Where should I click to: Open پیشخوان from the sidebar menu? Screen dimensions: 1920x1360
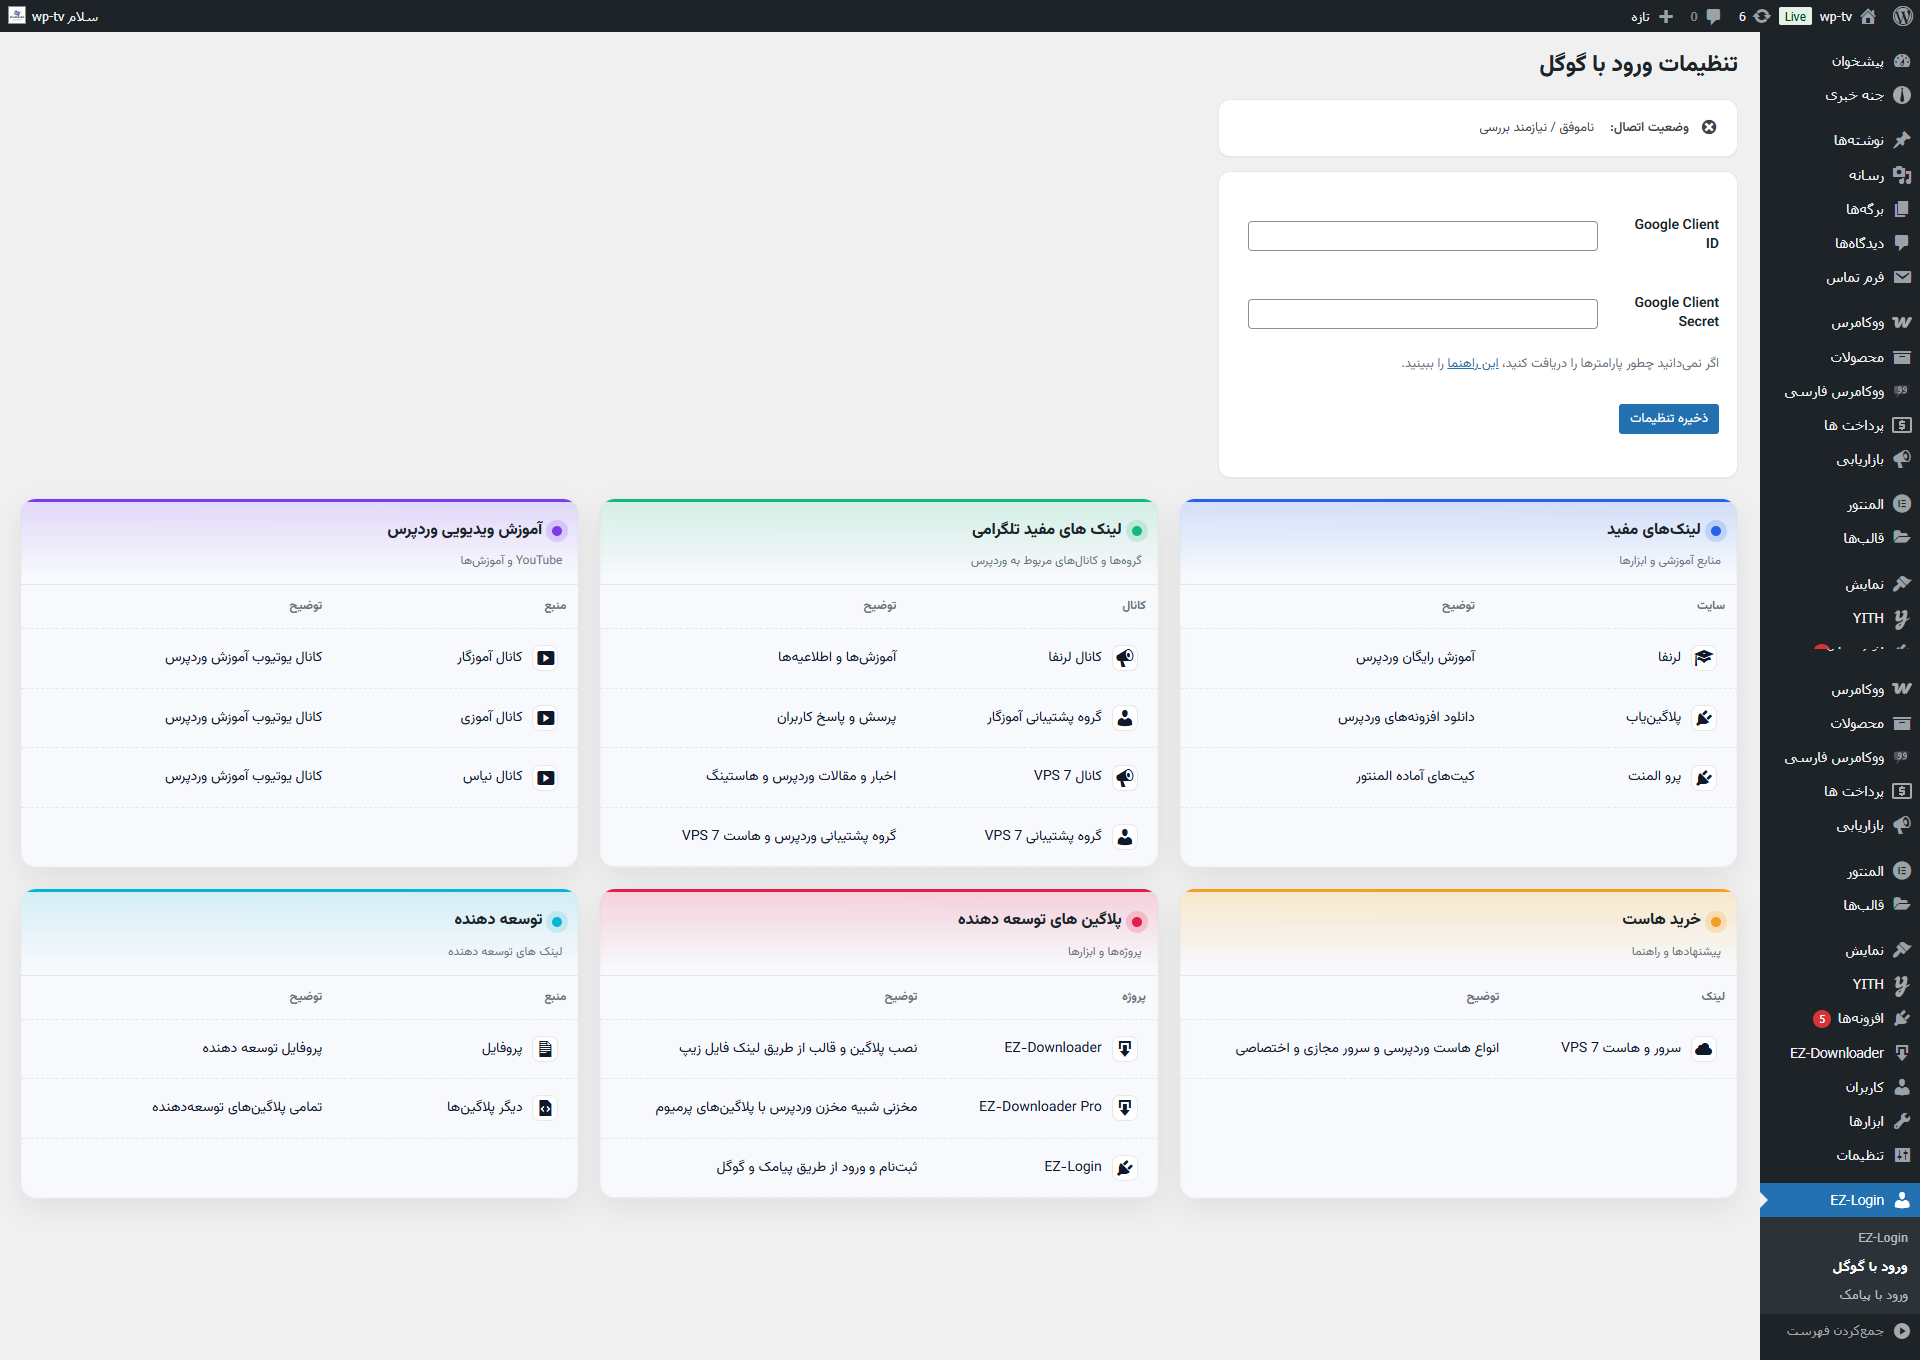pos(1858,60)
